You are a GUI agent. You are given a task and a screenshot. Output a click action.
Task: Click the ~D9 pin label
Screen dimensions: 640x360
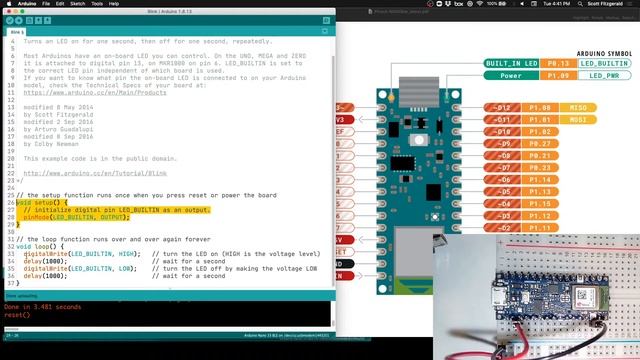[502, 144]
